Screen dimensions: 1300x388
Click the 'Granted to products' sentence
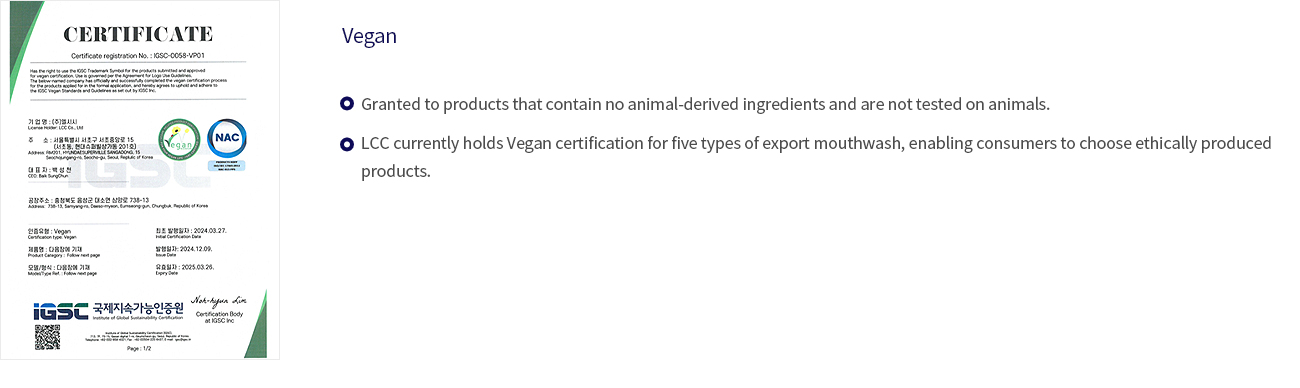pyautogui.click(x=705, y=104)
